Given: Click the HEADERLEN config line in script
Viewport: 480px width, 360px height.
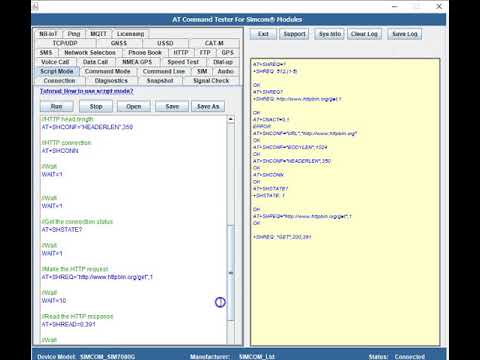Looking at the screenshot, I should (x=87, y=127).
